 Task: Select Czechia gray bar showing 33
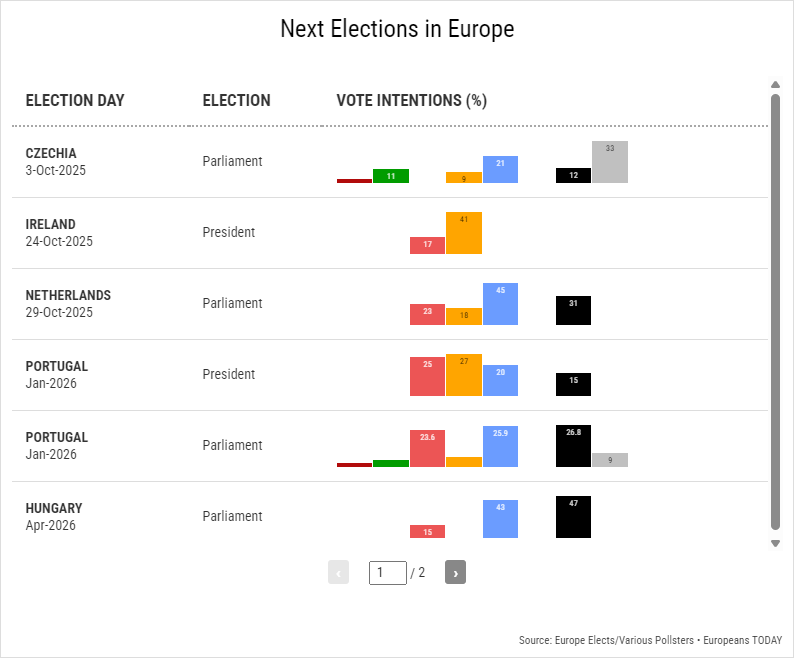610,162
